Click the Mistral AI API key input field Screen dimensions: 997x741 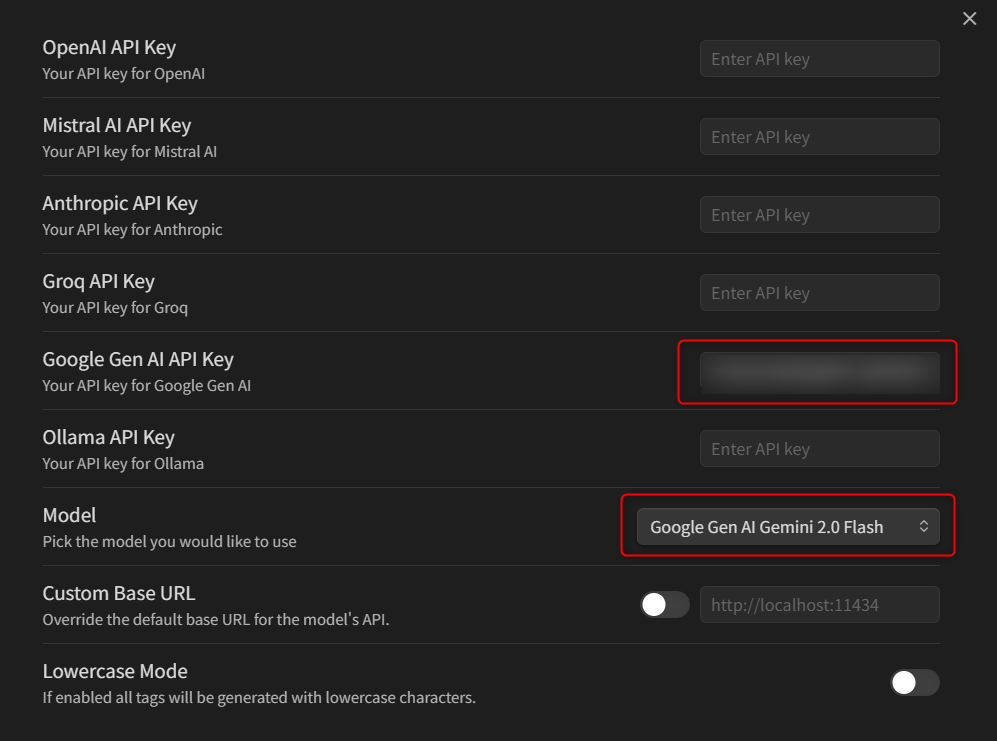[x=820, y=137]
